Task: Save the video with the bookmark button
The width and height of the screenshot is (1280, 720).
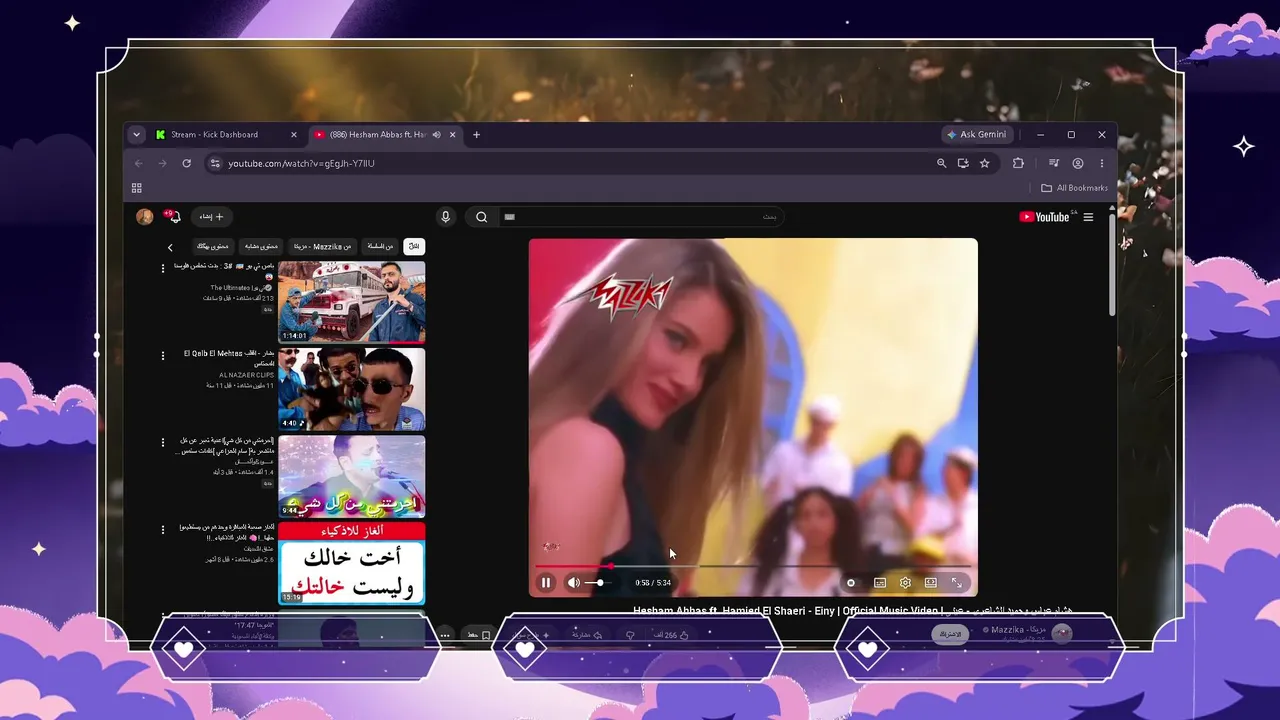Action: tap(478, 635)
